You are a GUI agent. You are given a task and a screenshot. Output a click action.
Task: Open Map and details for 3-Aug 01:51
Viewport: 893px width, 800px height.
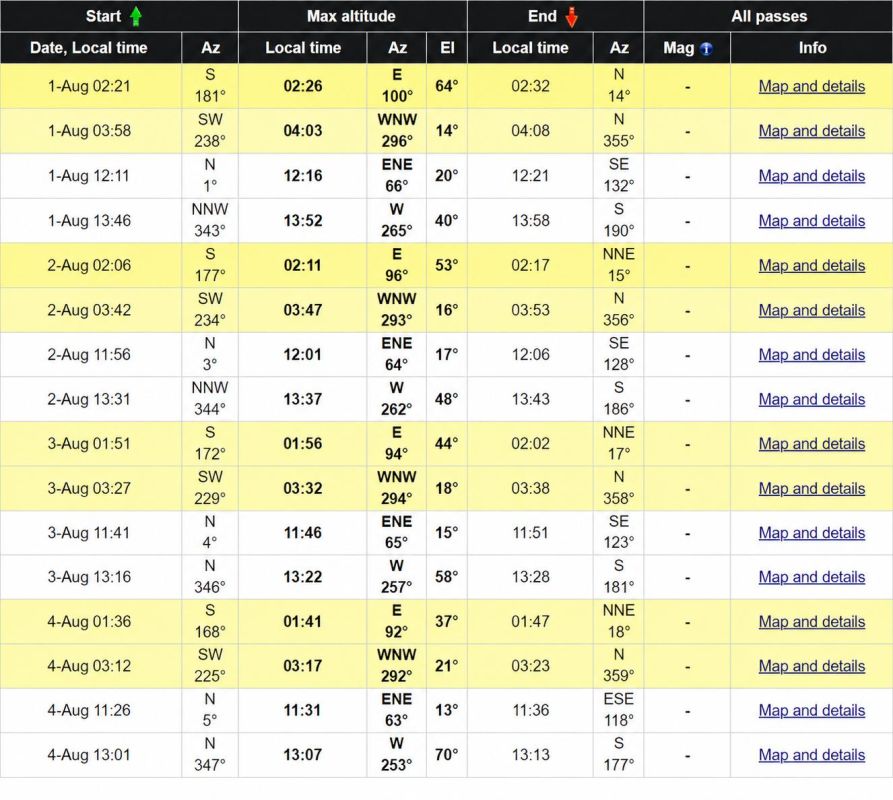click(812, 443)
